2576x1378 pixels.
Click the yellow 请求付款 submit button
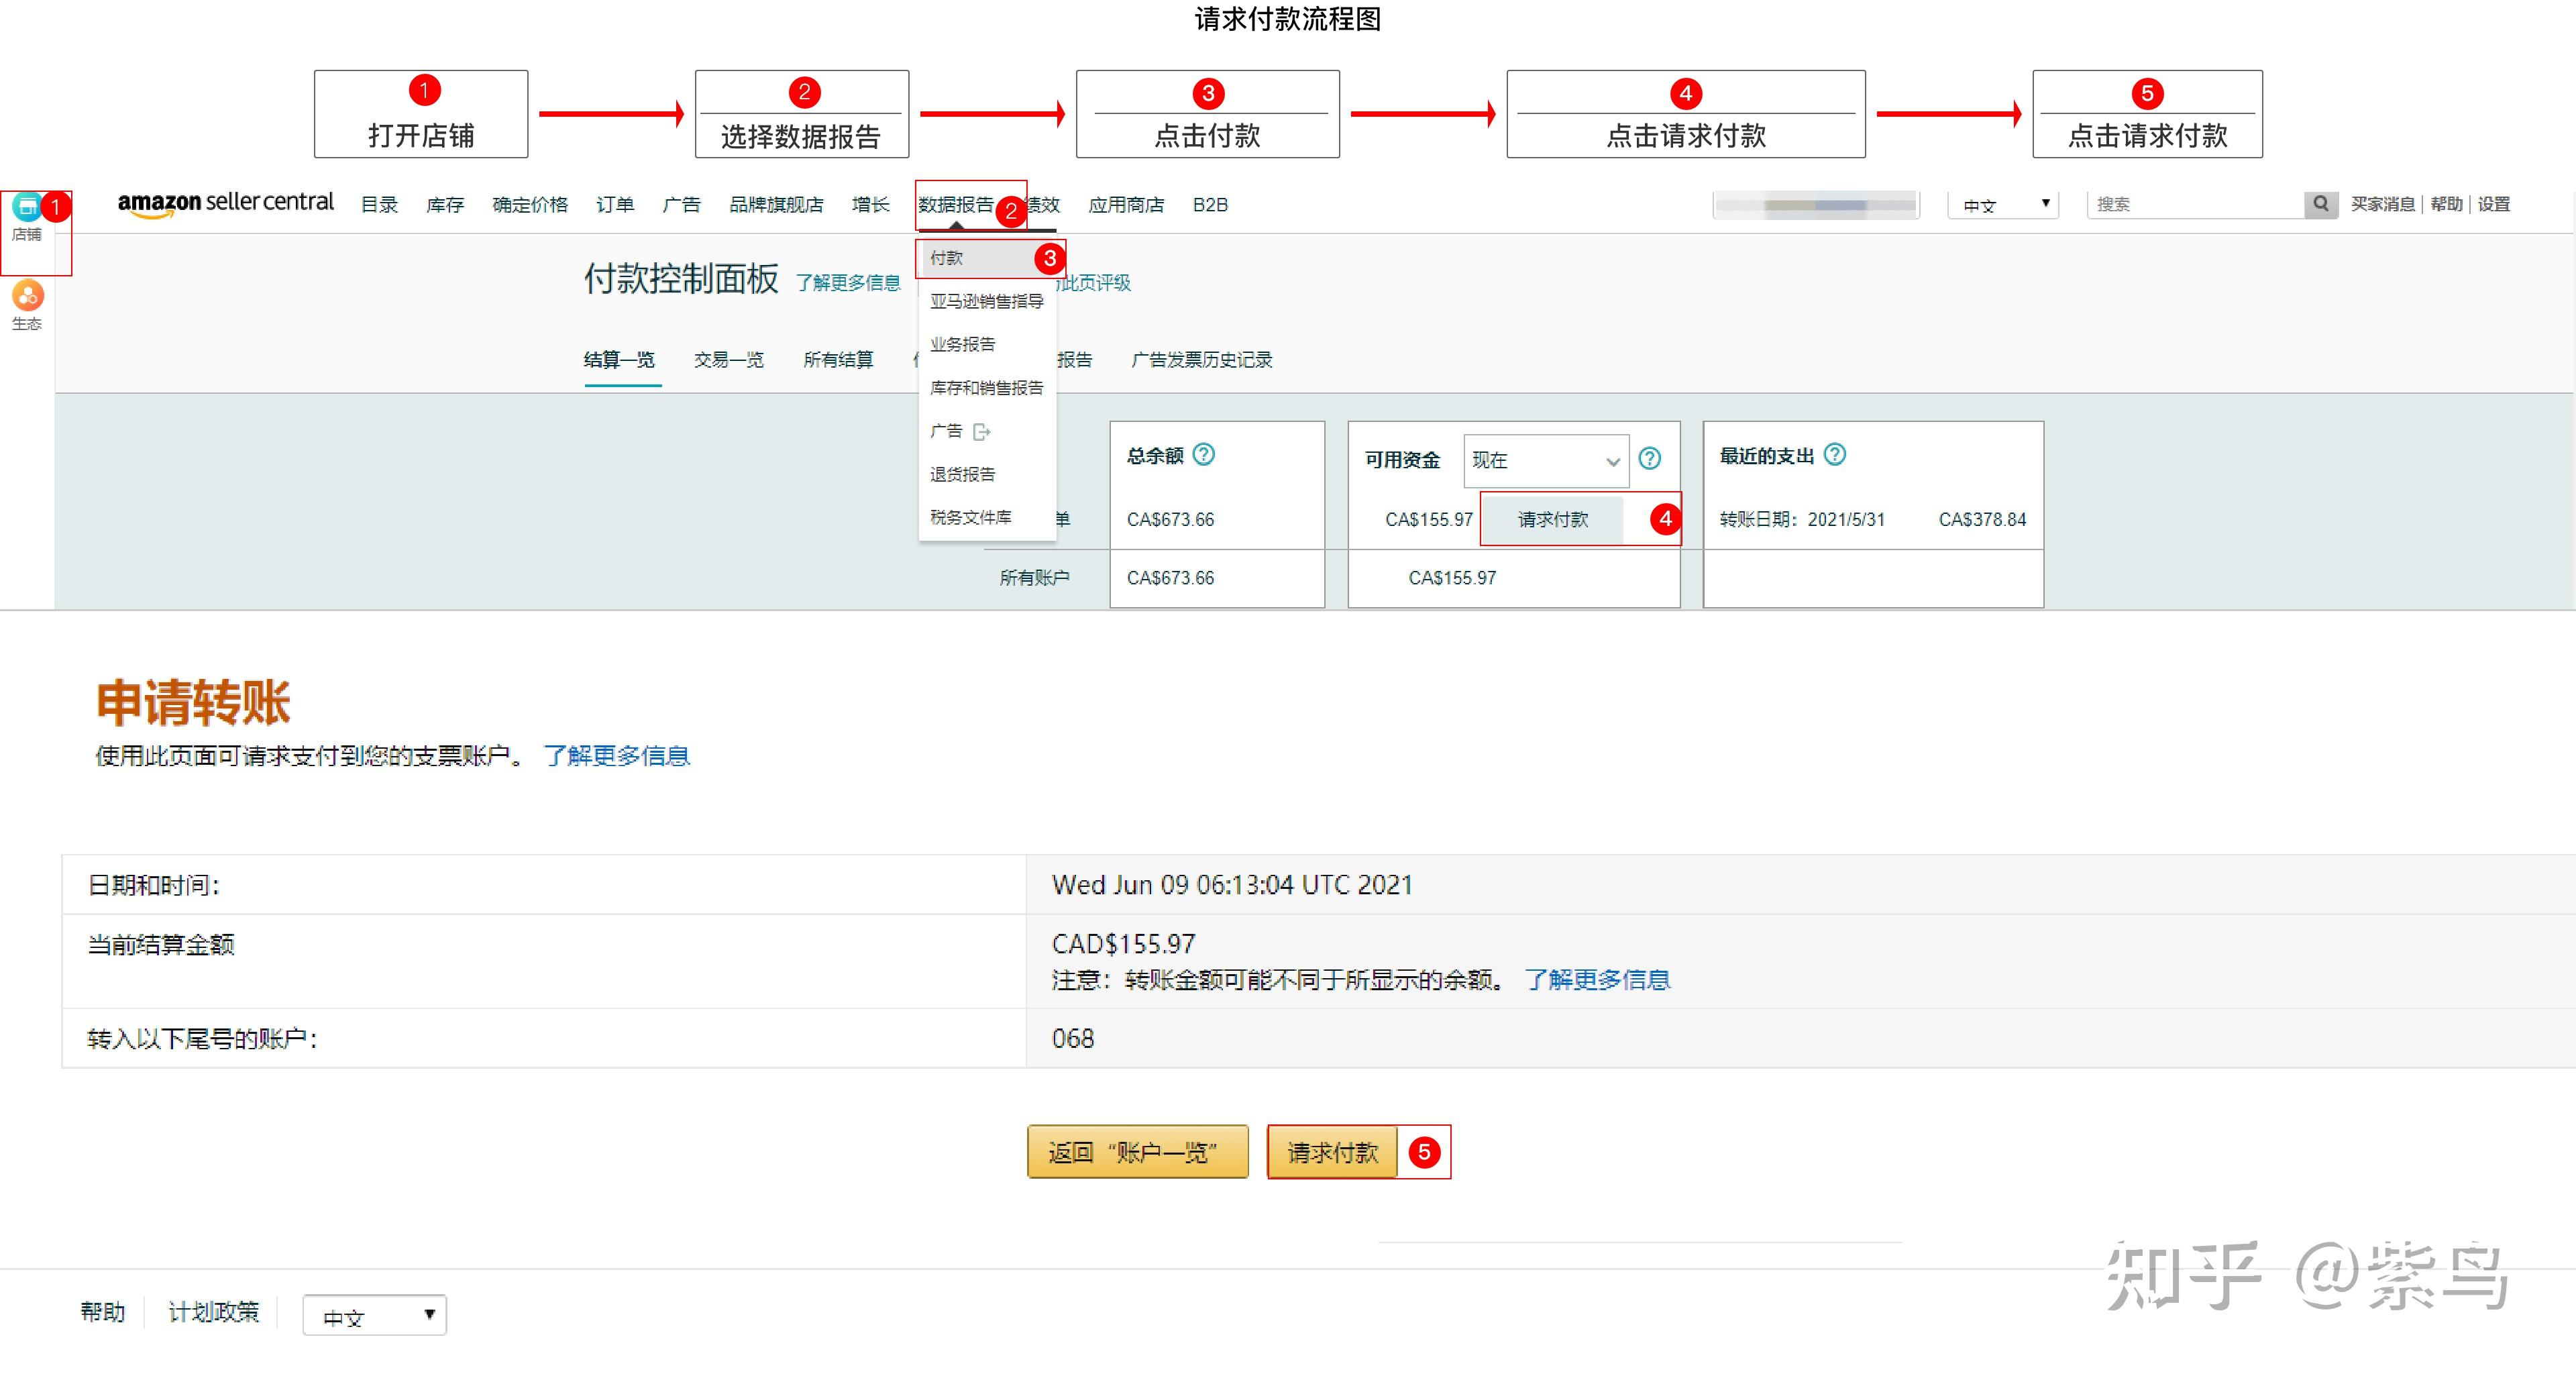pyautogui.click(x=1332, y=1153)
